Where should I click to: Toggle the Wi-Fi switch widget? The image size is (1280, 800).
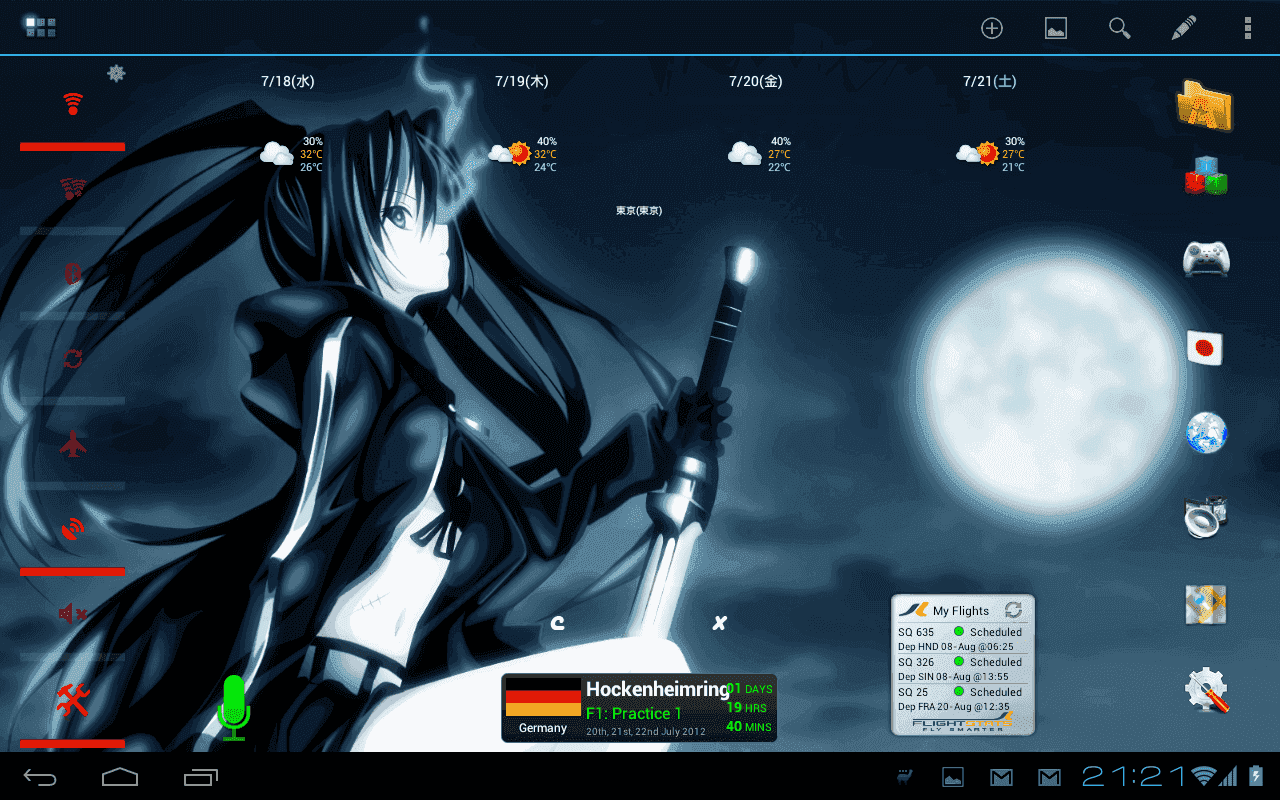(72, 104)
